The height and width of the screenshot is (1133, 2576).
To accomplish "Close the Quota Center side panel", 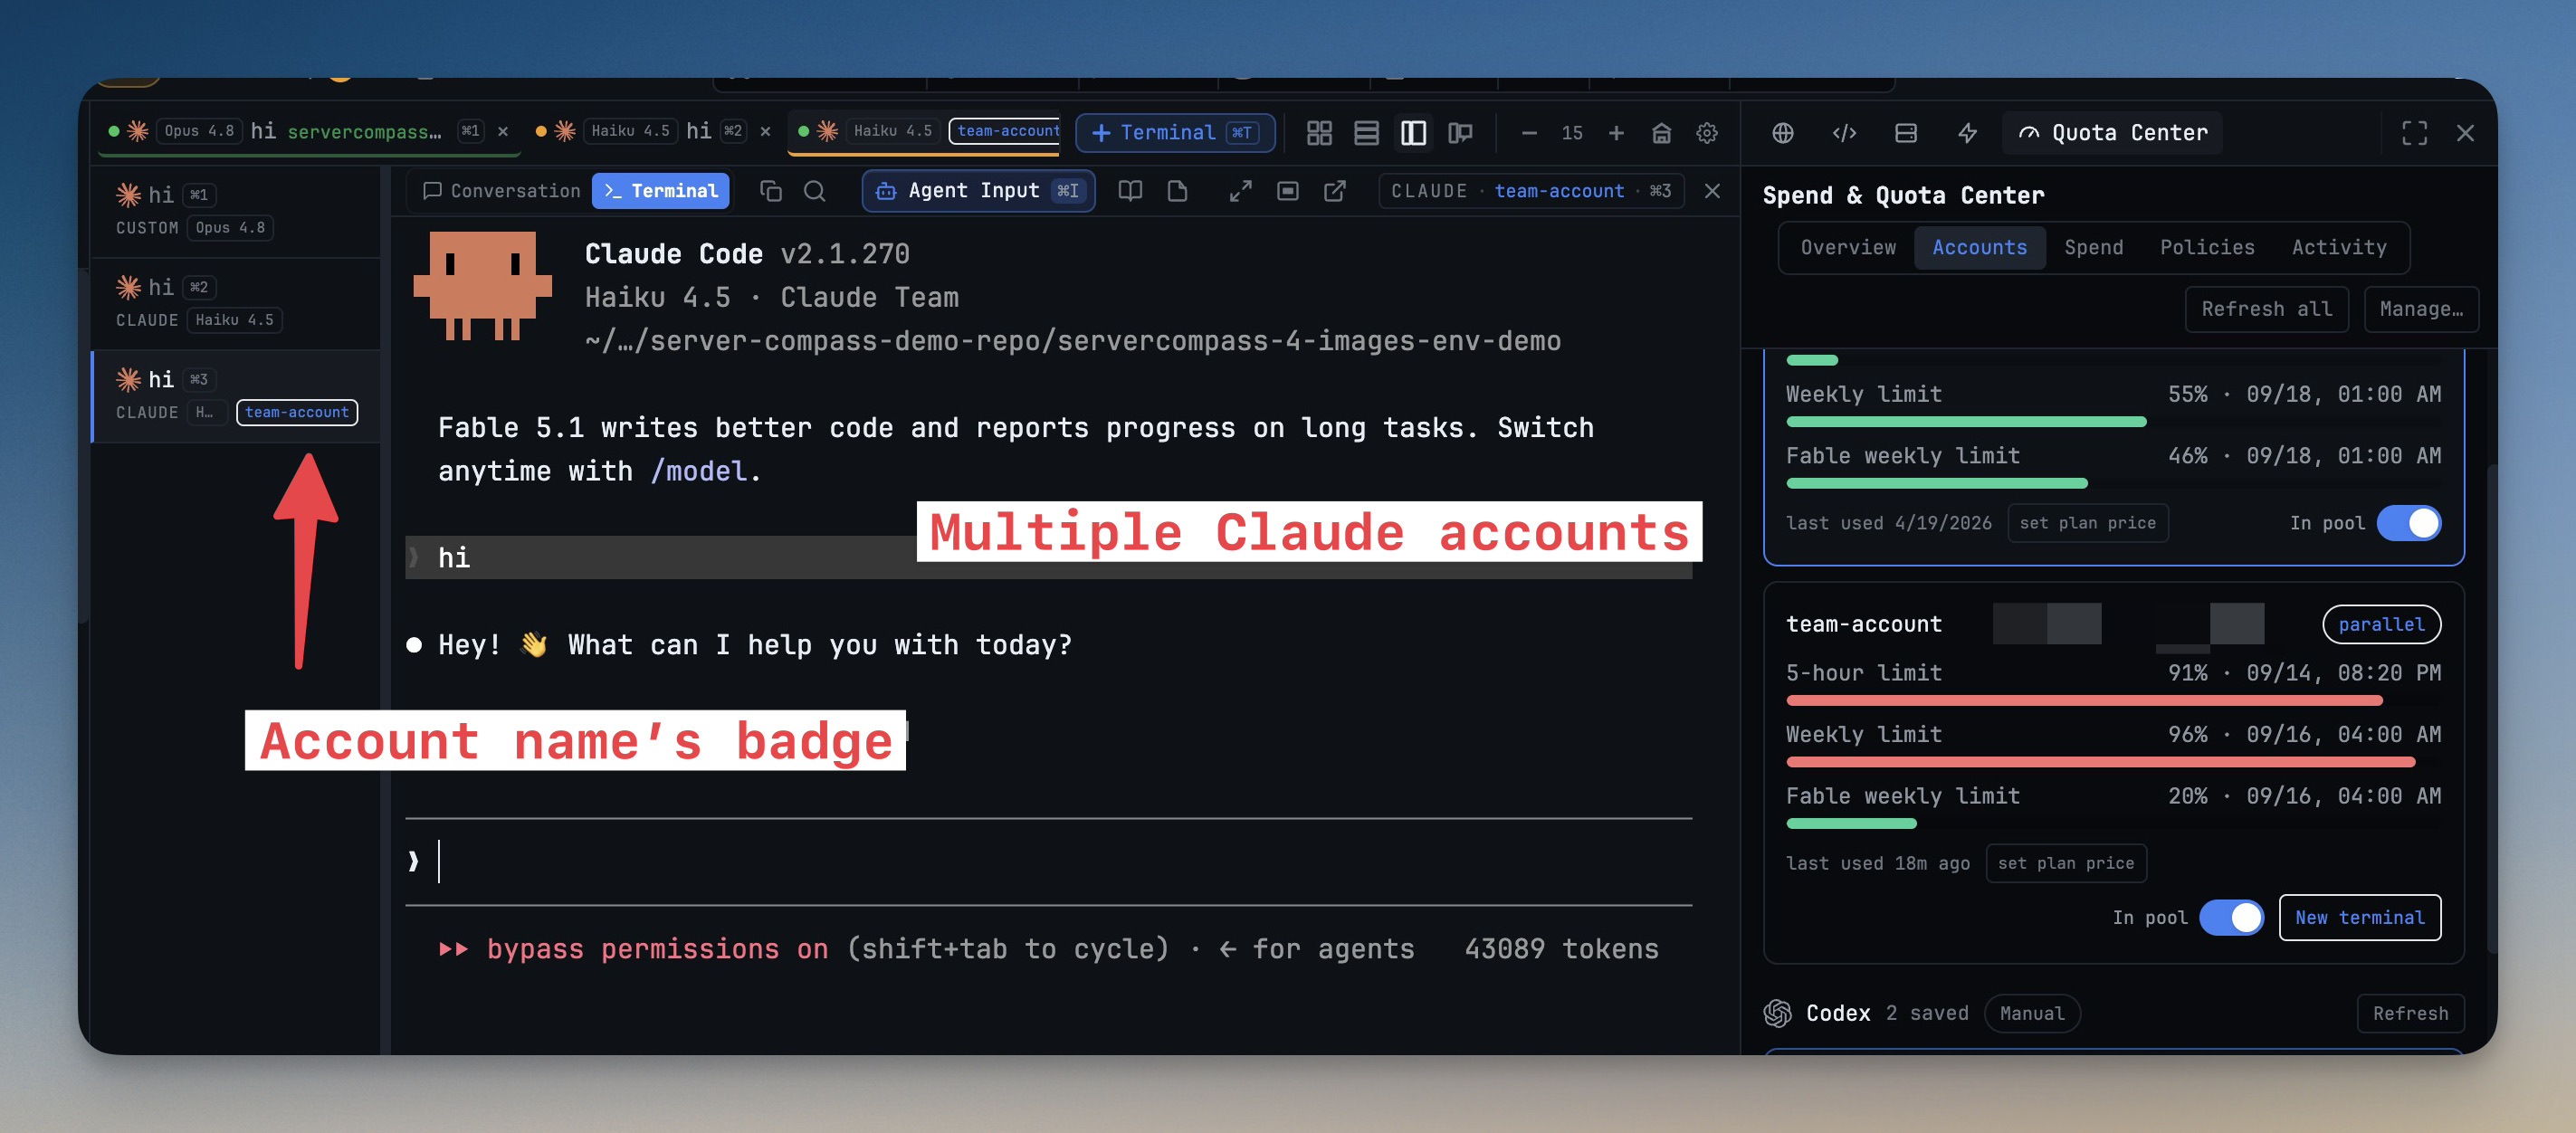I will tap(2465, 133).
